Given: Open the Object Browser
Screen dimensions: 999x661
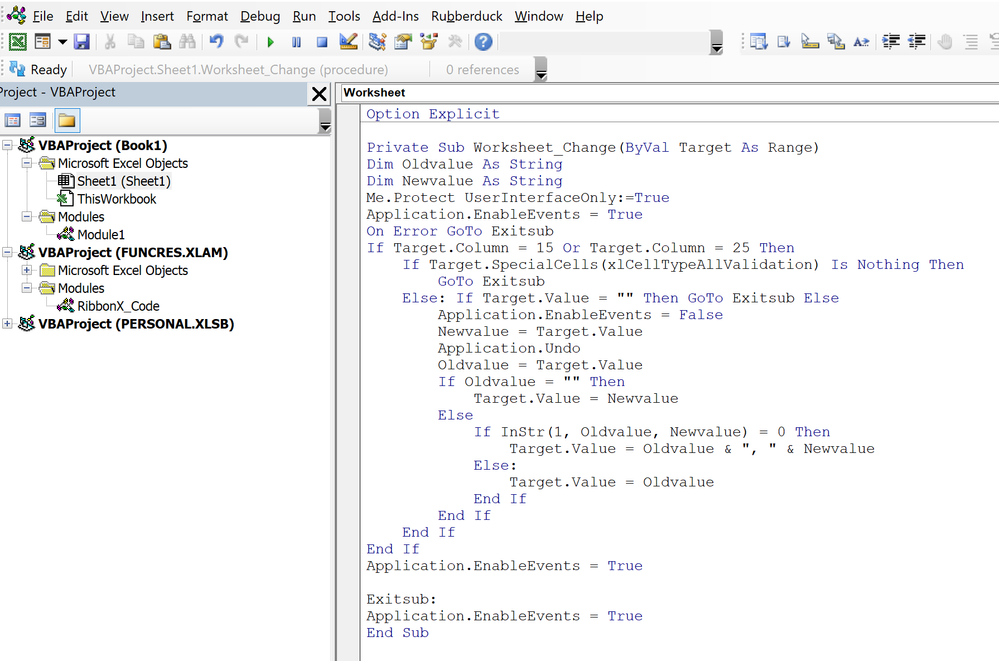Looking at the screenshot, I should [426, 41].
